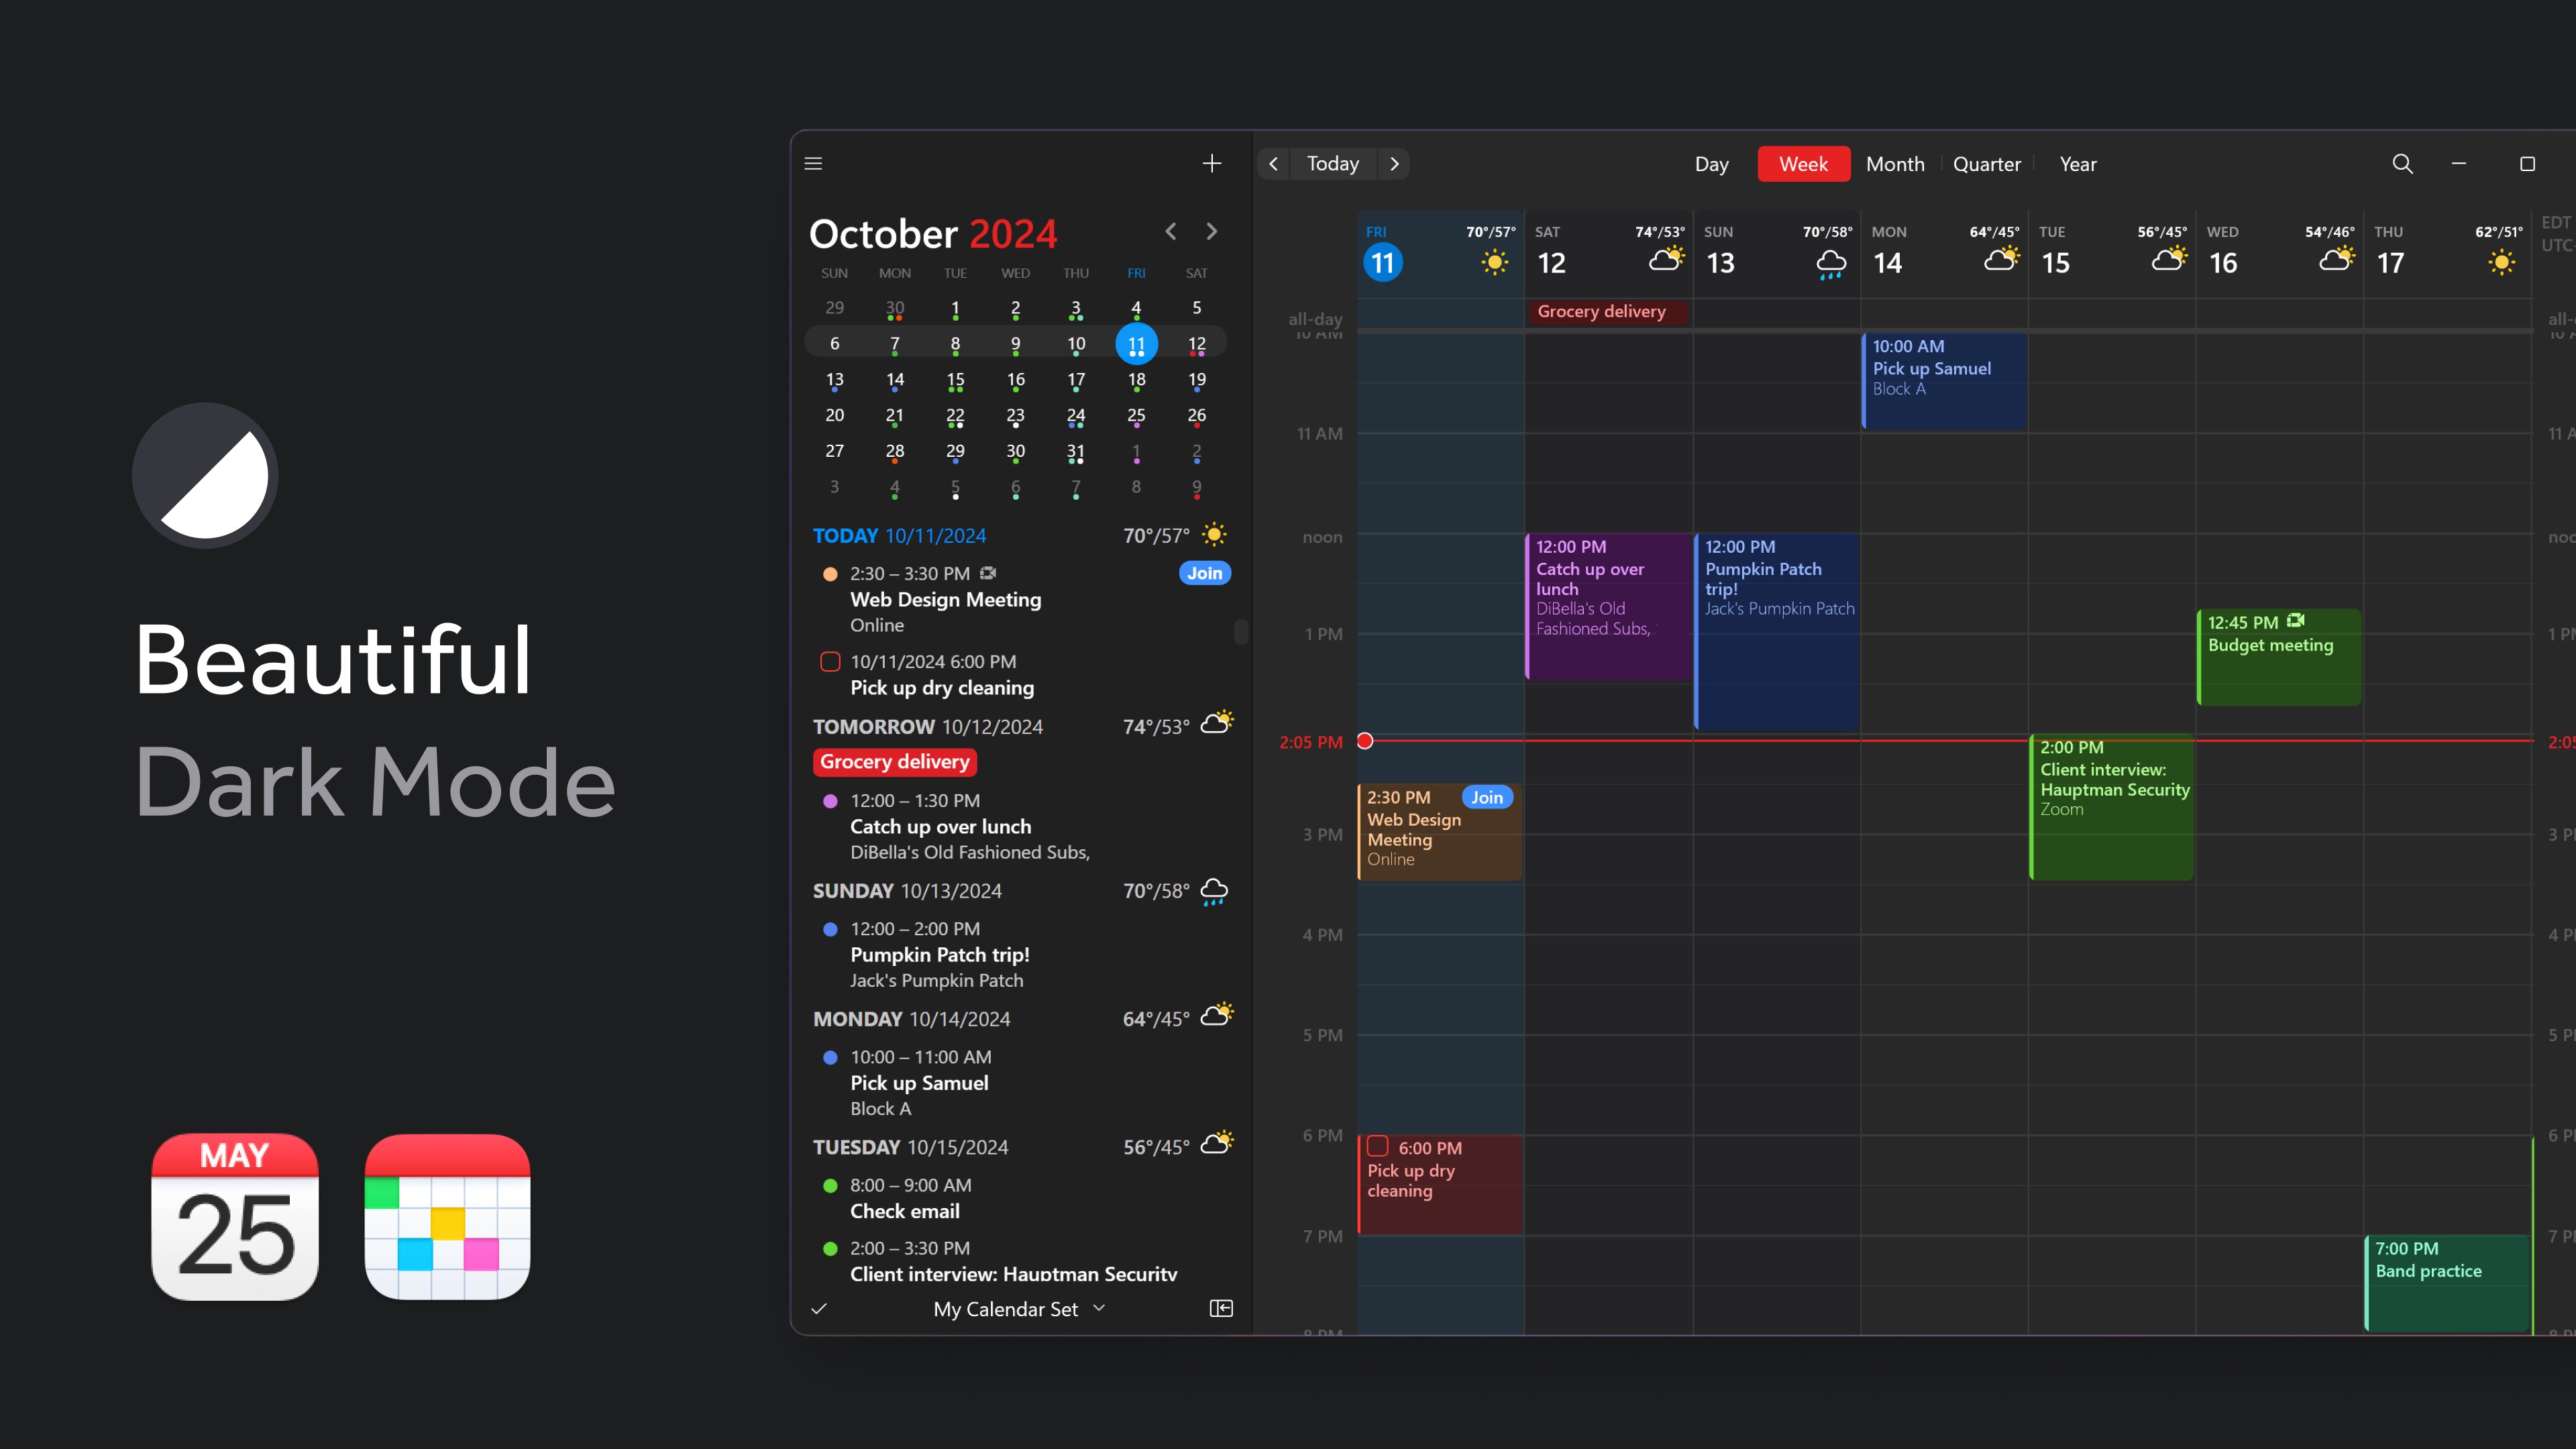This screenshot has width=2576, height=1449.
Task: Collapse the sidebar using the panel icon
Action: tap(1221, 1309)
